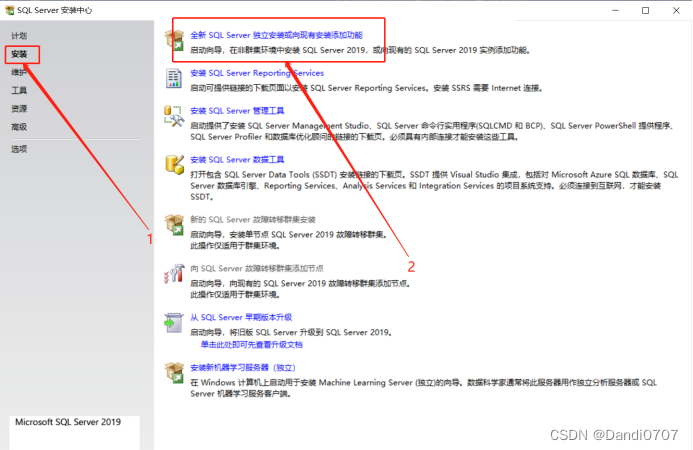This screenshot has width=693, height=450.
Task: Go to 维护 in the sidebar
Action: (x=19, y=72)
